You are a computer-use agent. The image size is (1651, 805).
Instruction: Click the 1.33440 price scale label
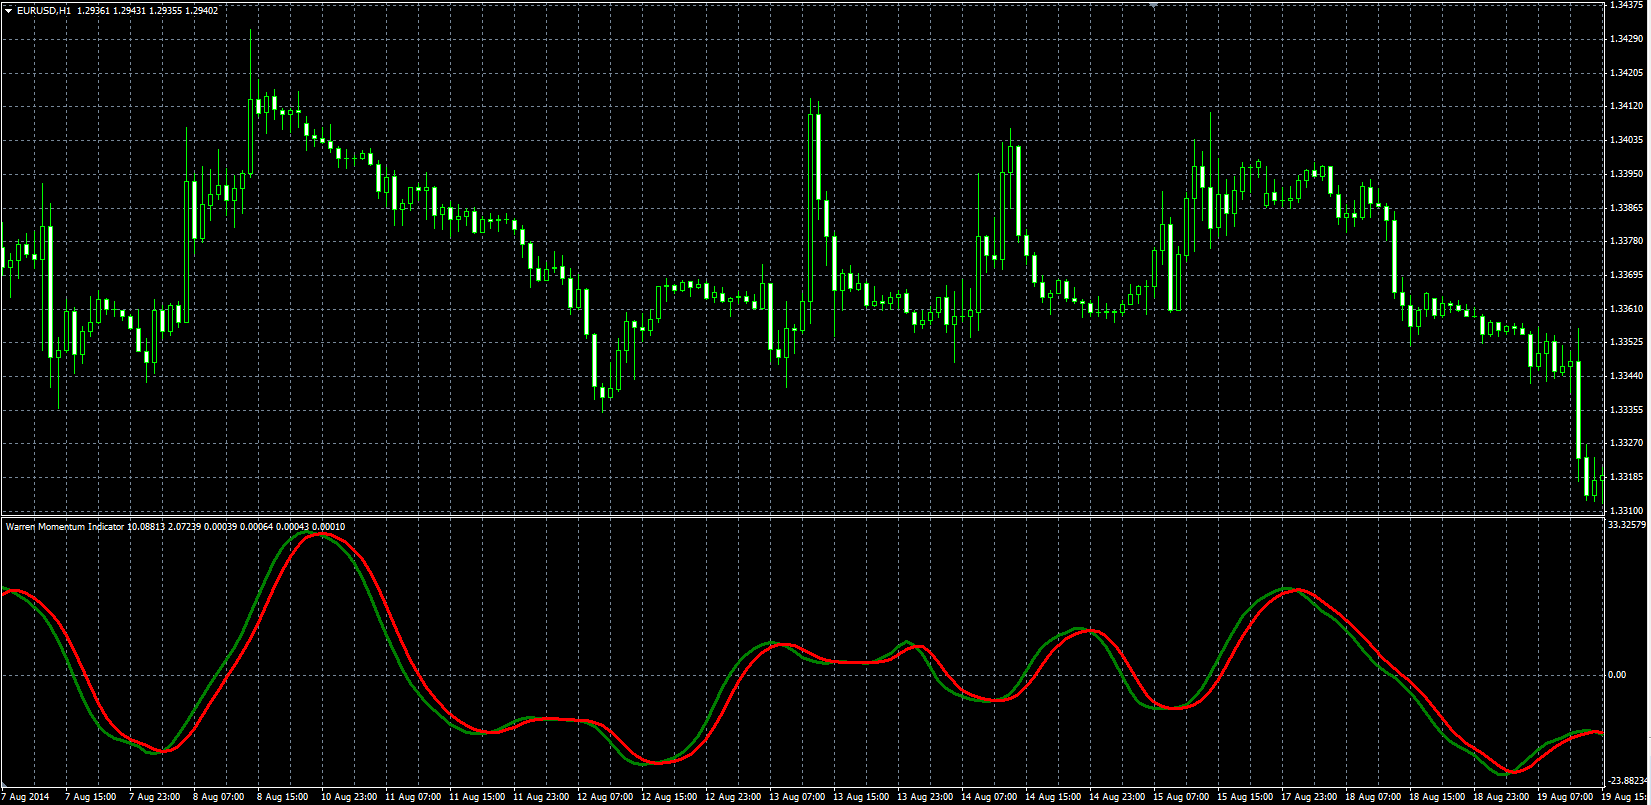point(1626,376)
